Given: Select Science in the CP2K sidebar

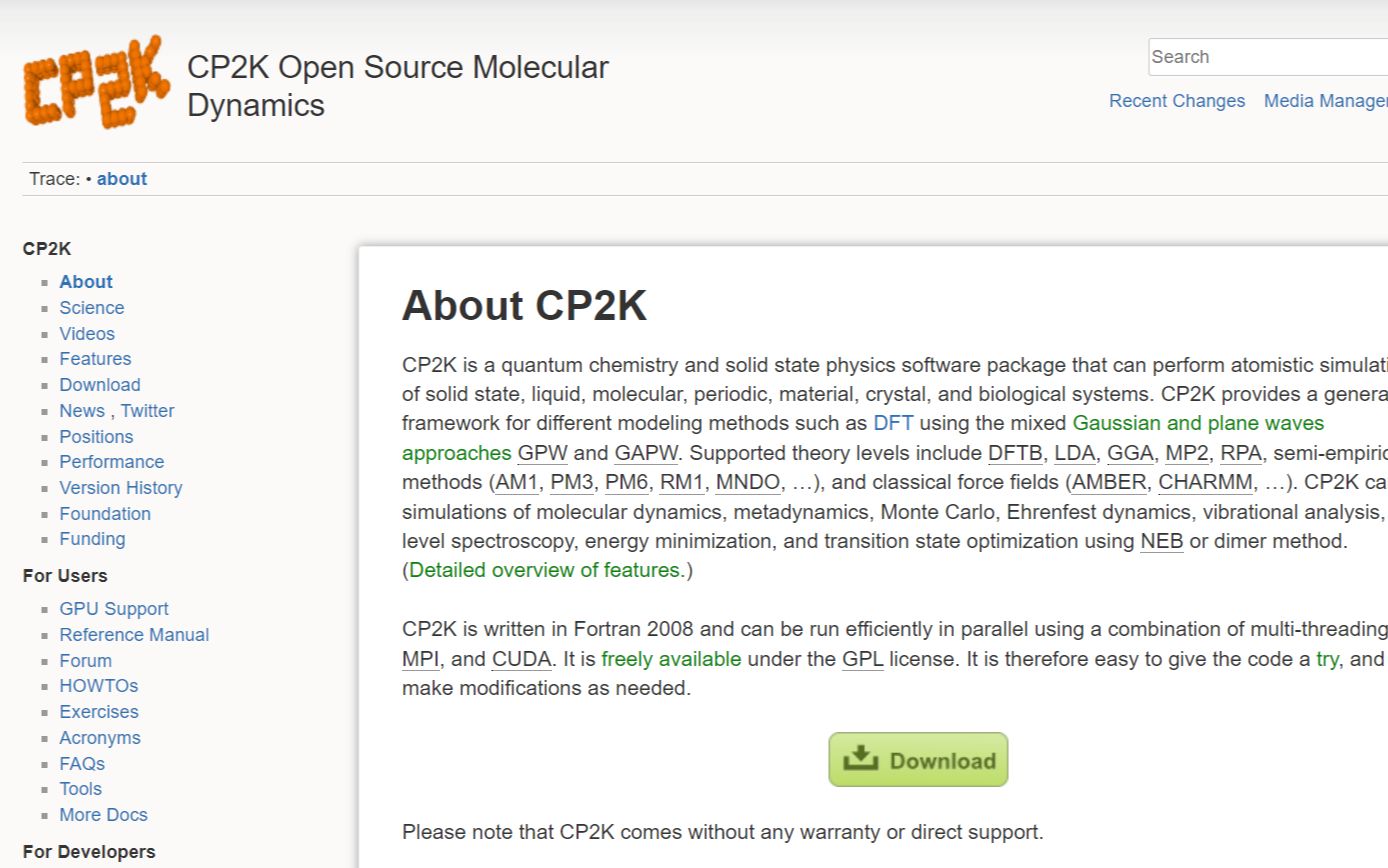Looking at the screenshot, I should pyautogui.click(x=92, y=308).
